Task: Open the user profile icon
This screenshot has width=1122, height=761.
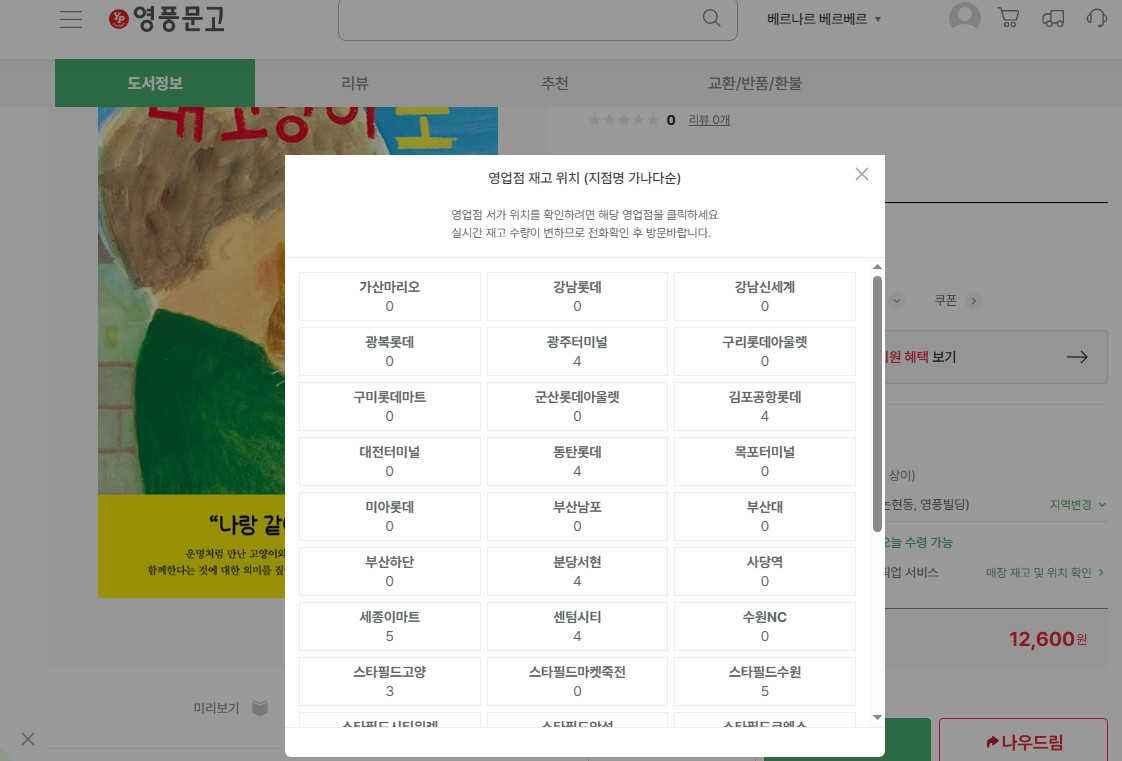Action: [964, 16]
